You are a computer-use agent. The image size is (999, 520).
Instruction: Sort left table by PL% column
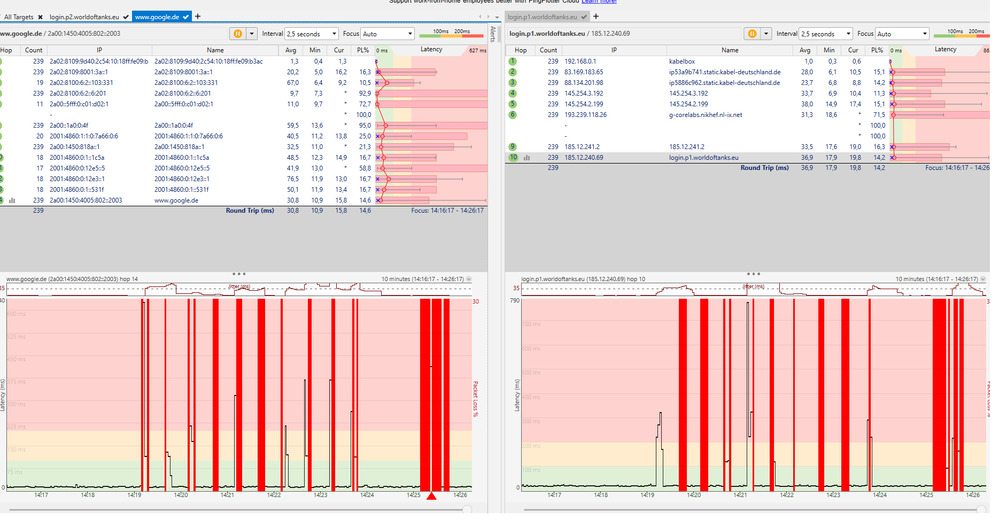366,48
